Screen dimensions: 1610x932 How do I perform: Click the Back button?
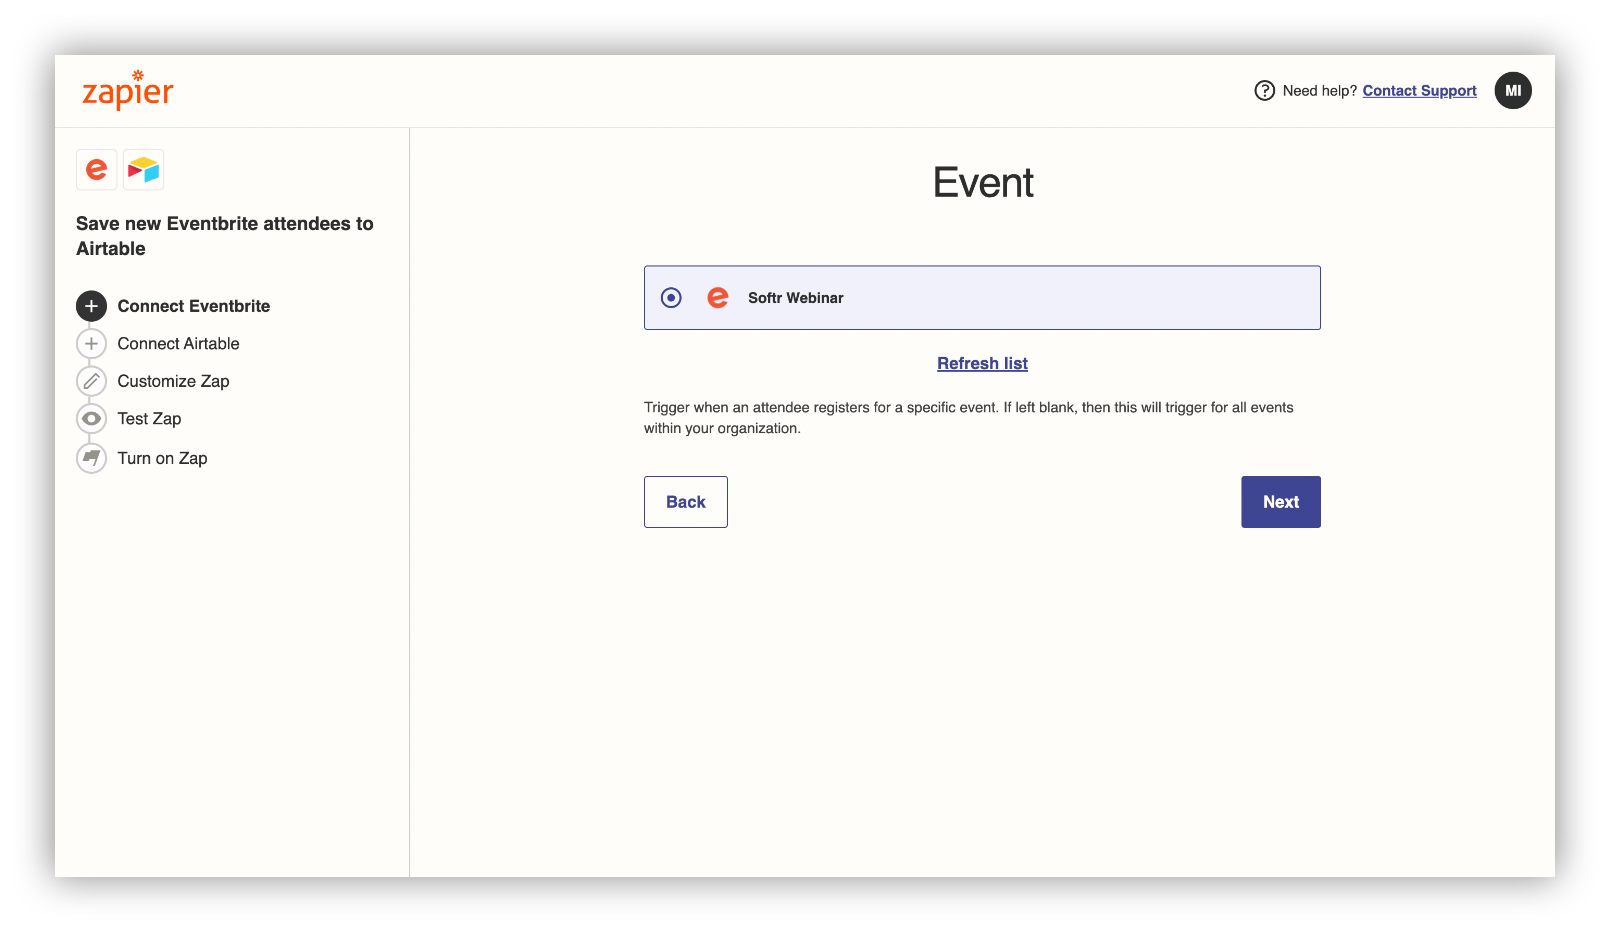click(686, 502)
